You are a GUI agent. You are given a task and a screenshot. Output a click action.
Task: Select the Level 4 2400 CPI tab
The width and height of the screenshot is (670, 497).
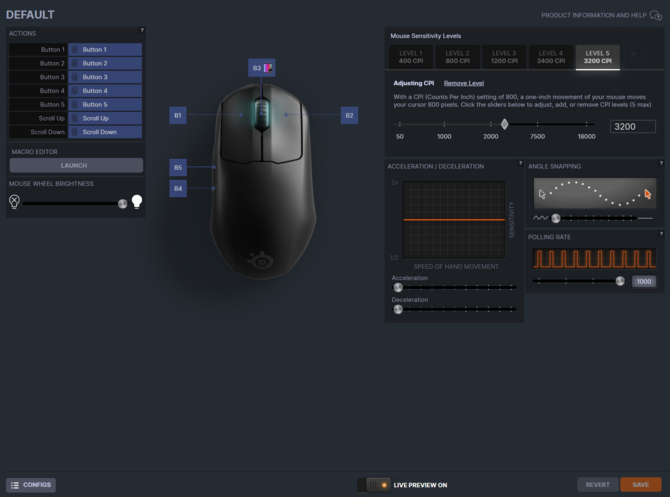coord(551,57)
